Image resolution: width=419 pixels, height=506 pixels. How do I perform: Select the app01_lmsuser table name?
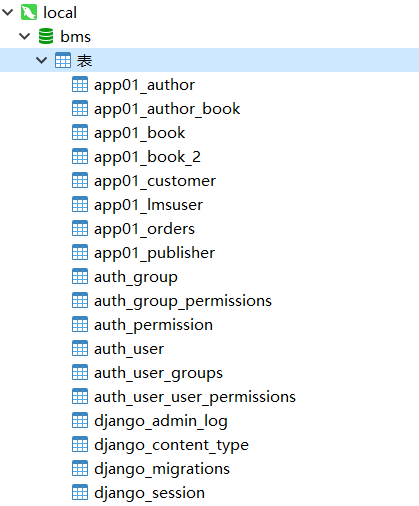point(148,205)
